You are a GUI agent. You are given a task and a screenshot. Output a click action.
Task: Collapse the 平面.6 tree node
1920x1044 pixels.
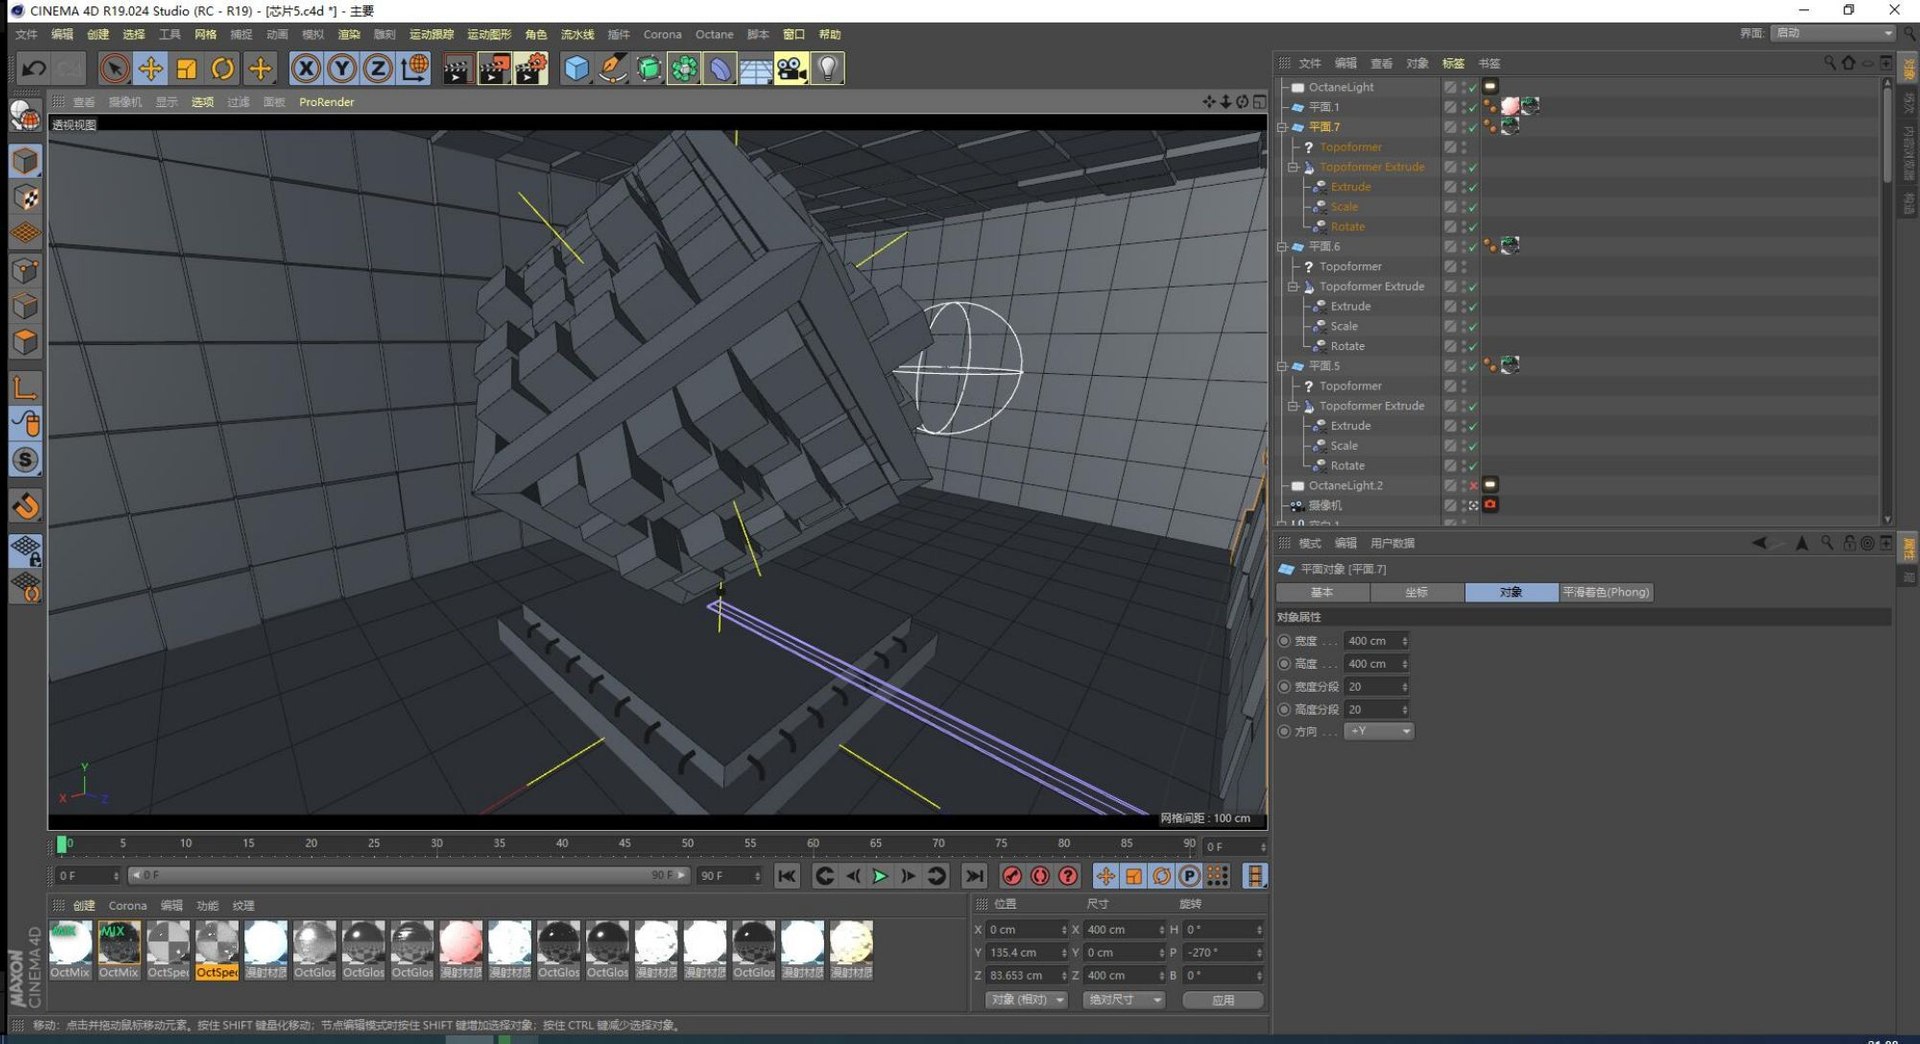tap(1283, 247)
